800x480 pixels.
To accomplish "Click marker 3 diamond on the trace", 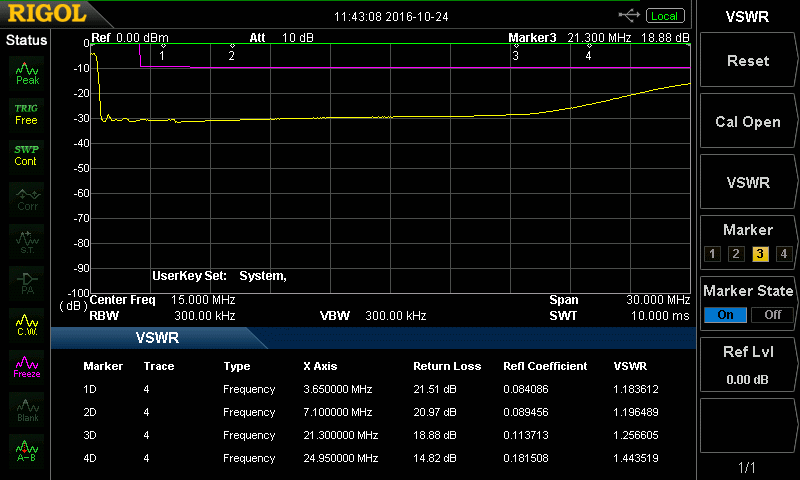I will click(516, 46).
